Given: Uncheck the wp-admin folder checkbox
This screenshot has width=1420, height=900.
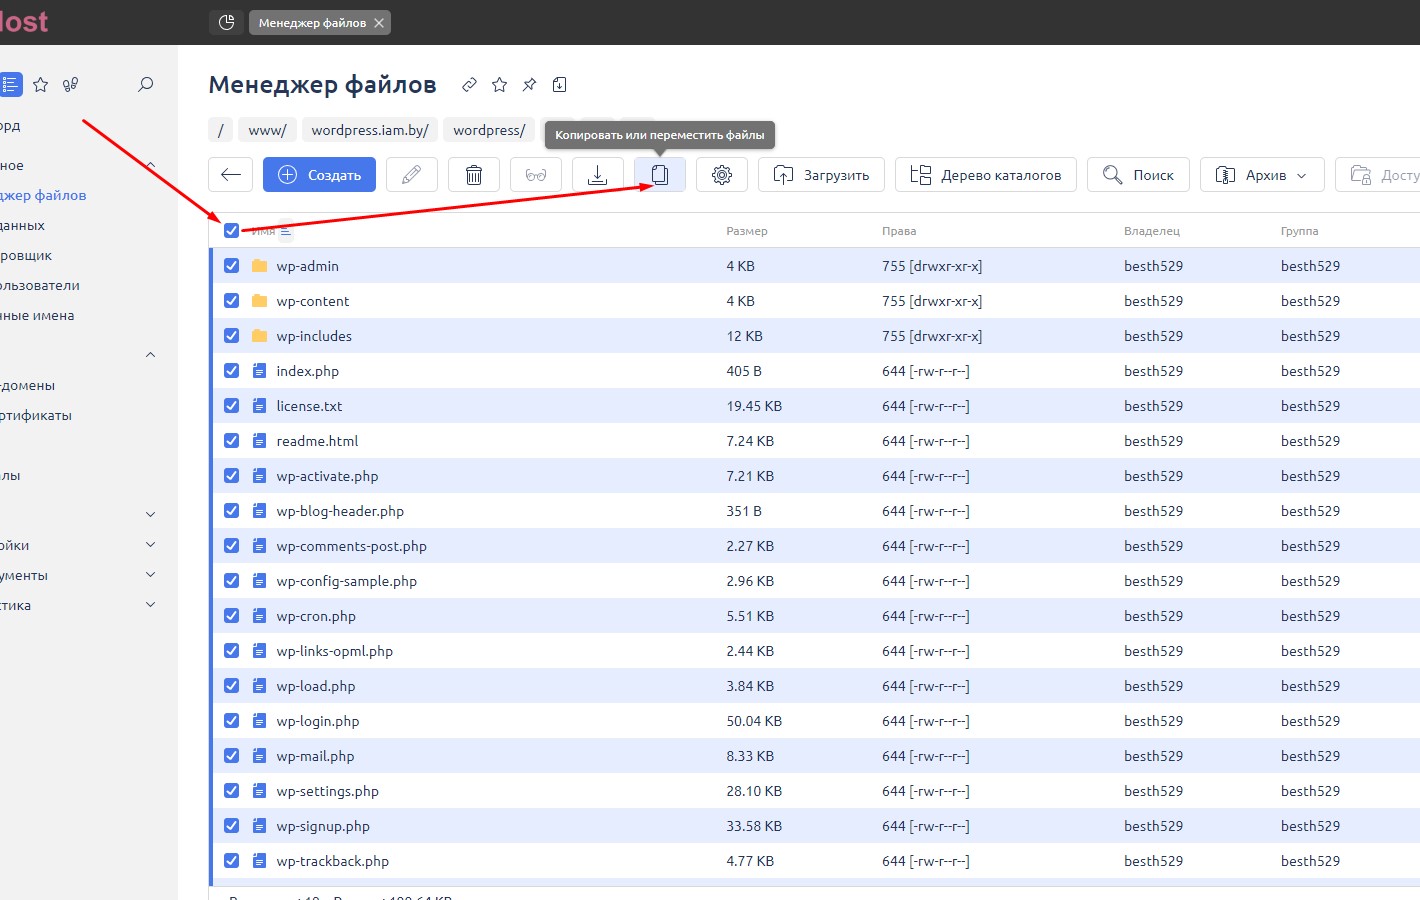Looking at the screenshot, I should point(232,266).
